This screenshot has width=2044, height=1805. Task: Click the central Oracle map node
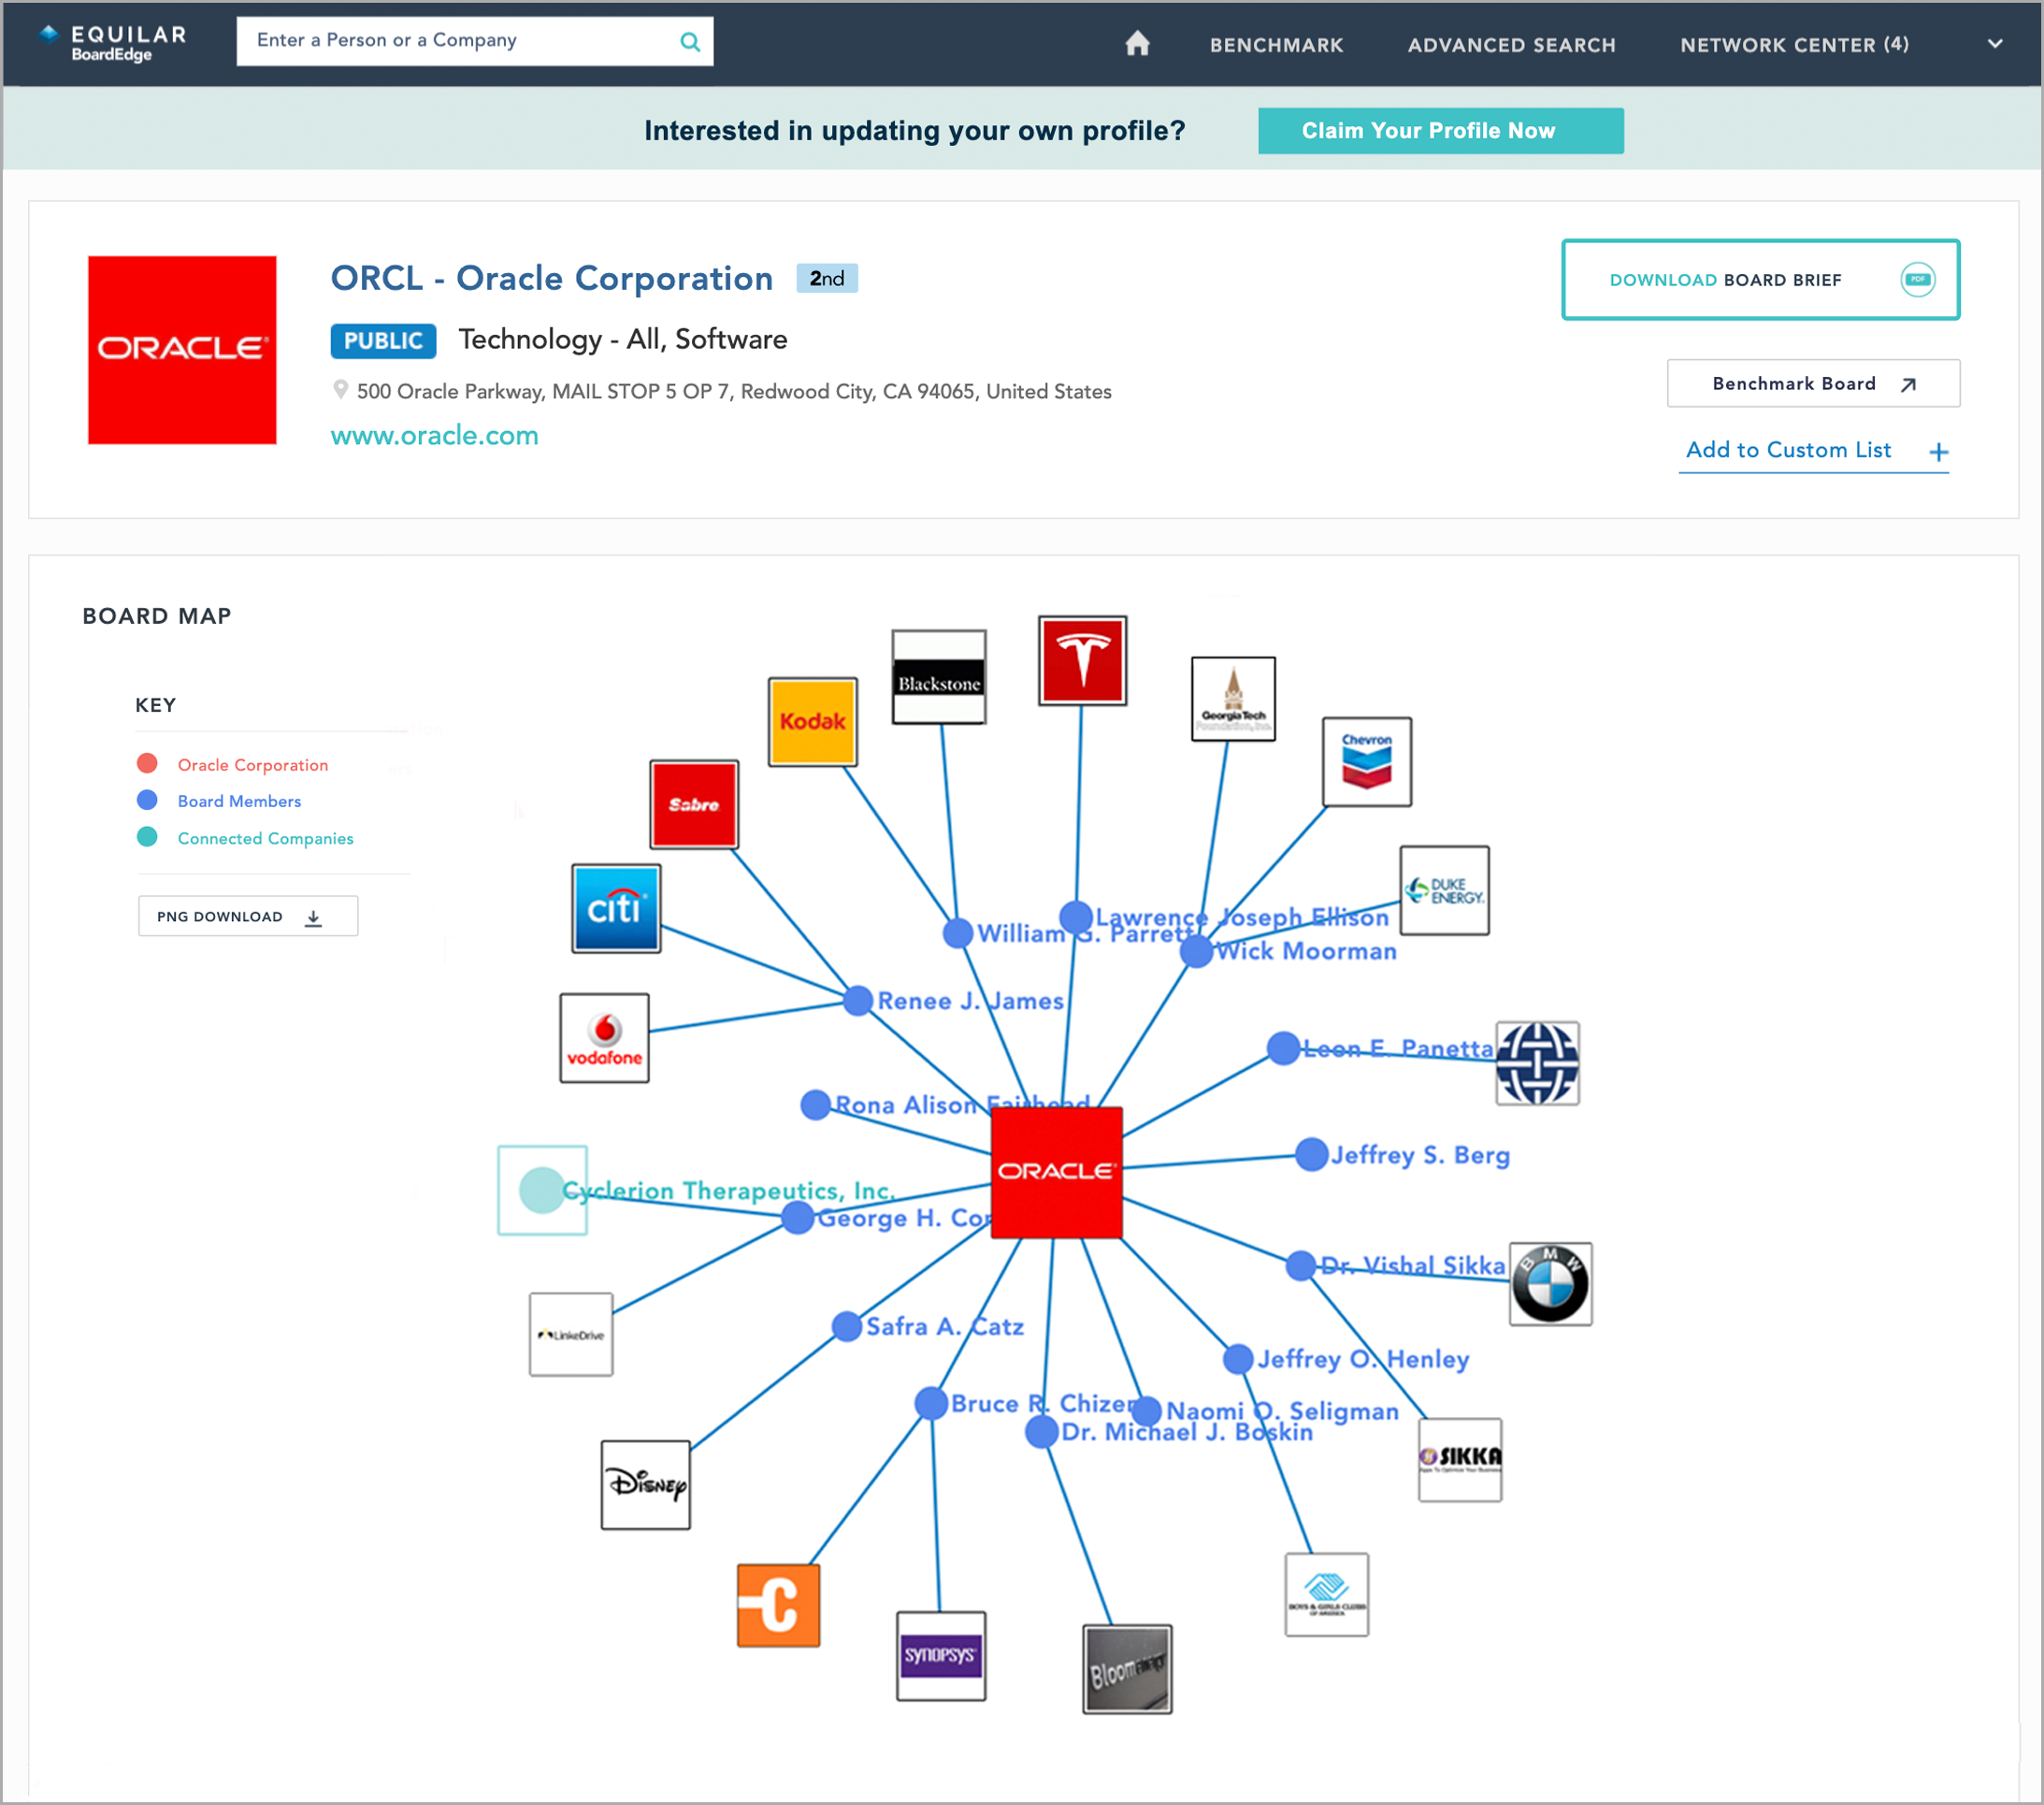point(1056,1173)
